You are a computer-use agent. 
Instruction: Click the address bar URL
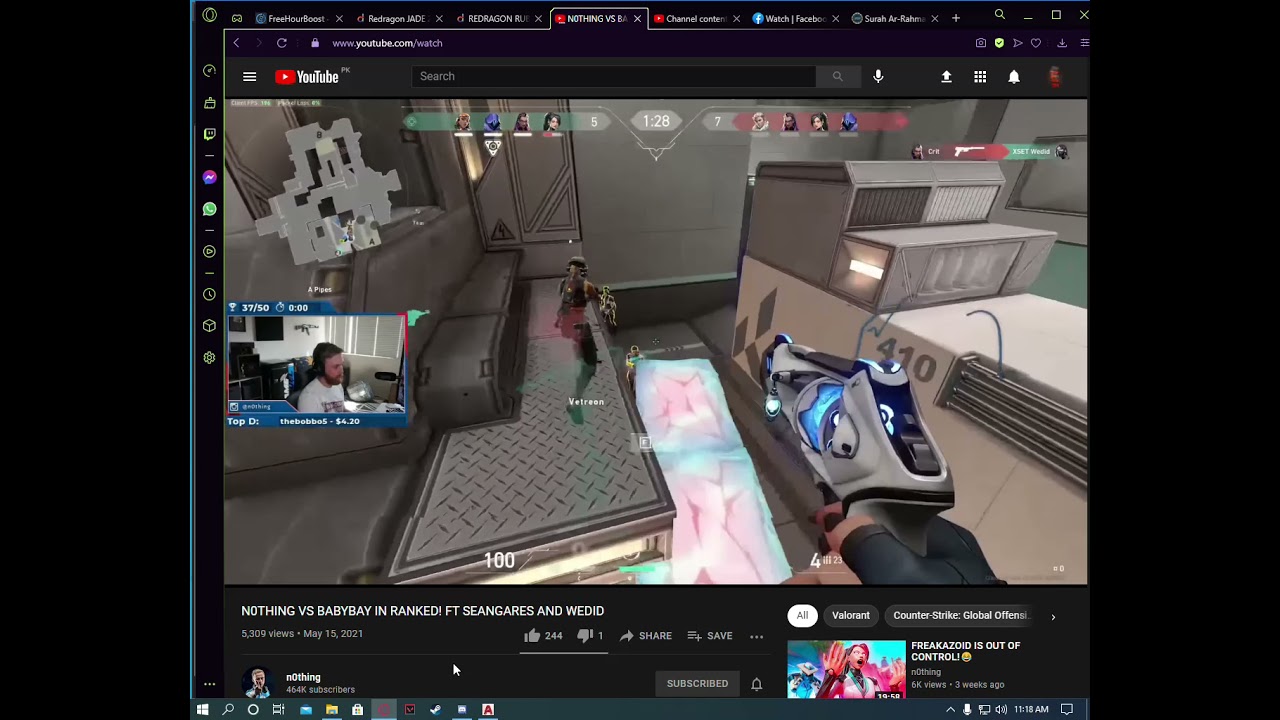point(387,43)
